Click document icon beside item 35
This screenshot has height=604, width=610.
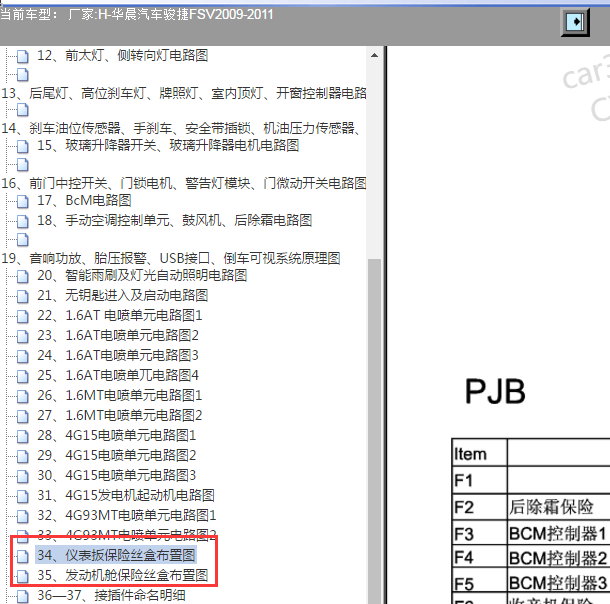click(23, 576)
